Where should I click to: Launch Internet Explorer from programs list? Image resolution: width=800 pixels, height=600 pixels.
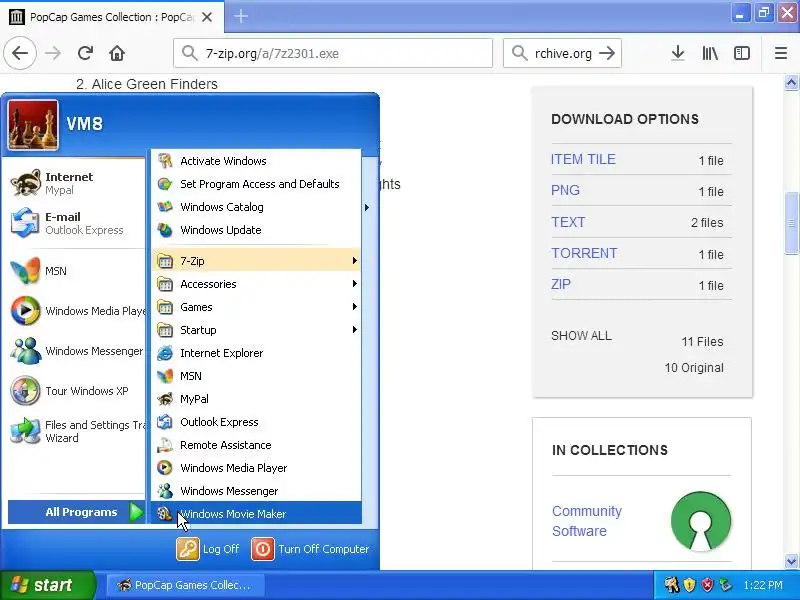coord(257,353)
